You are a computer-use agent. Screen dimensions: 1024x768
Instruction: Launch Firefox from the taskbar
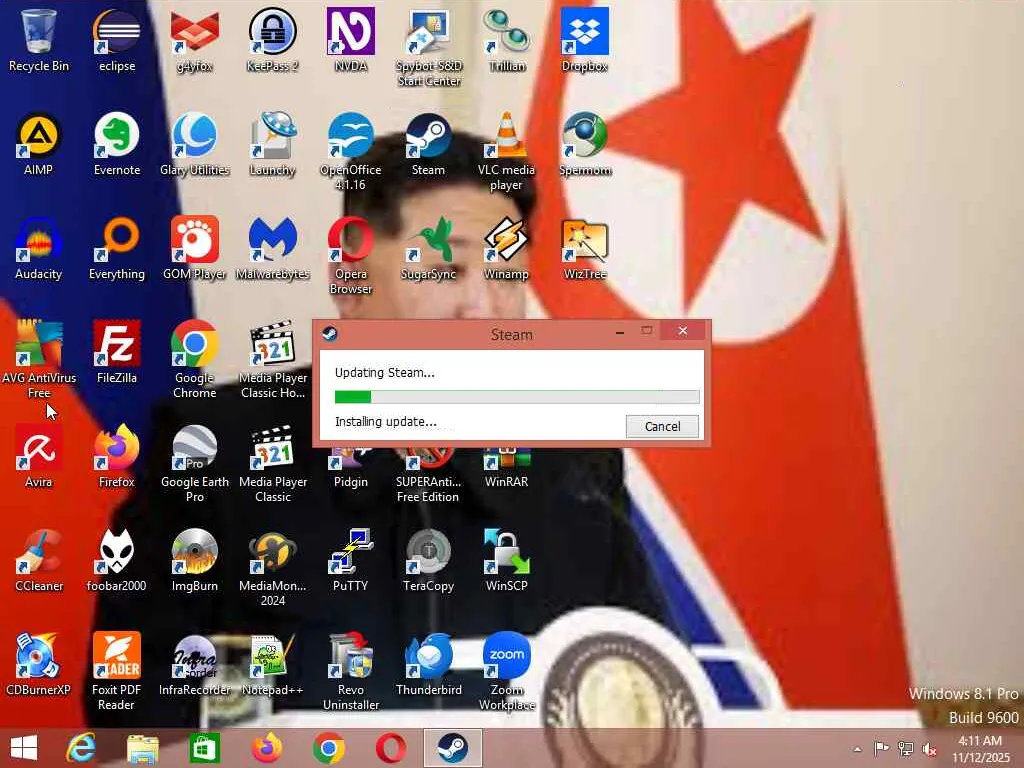click(x=267, y=748)
